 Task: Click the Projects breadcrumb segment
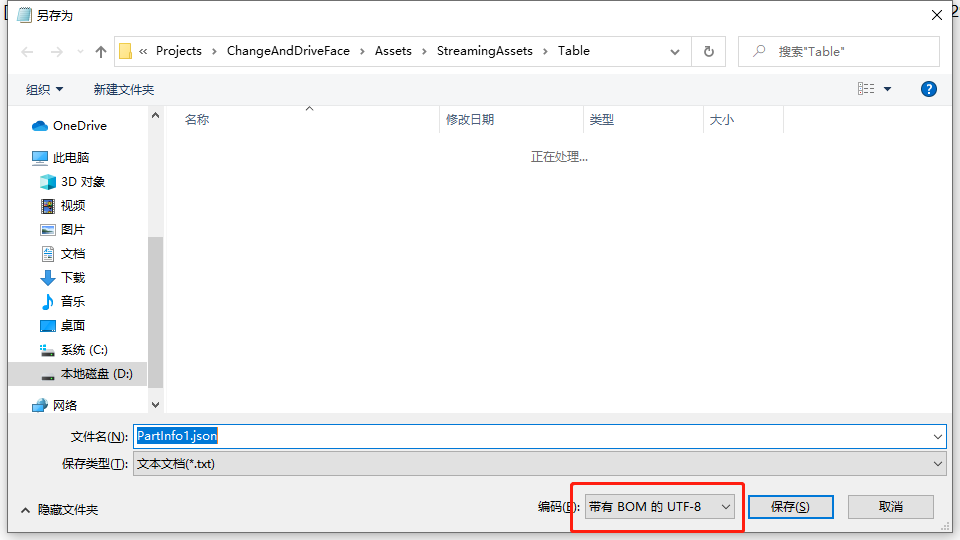pos(179,51)
